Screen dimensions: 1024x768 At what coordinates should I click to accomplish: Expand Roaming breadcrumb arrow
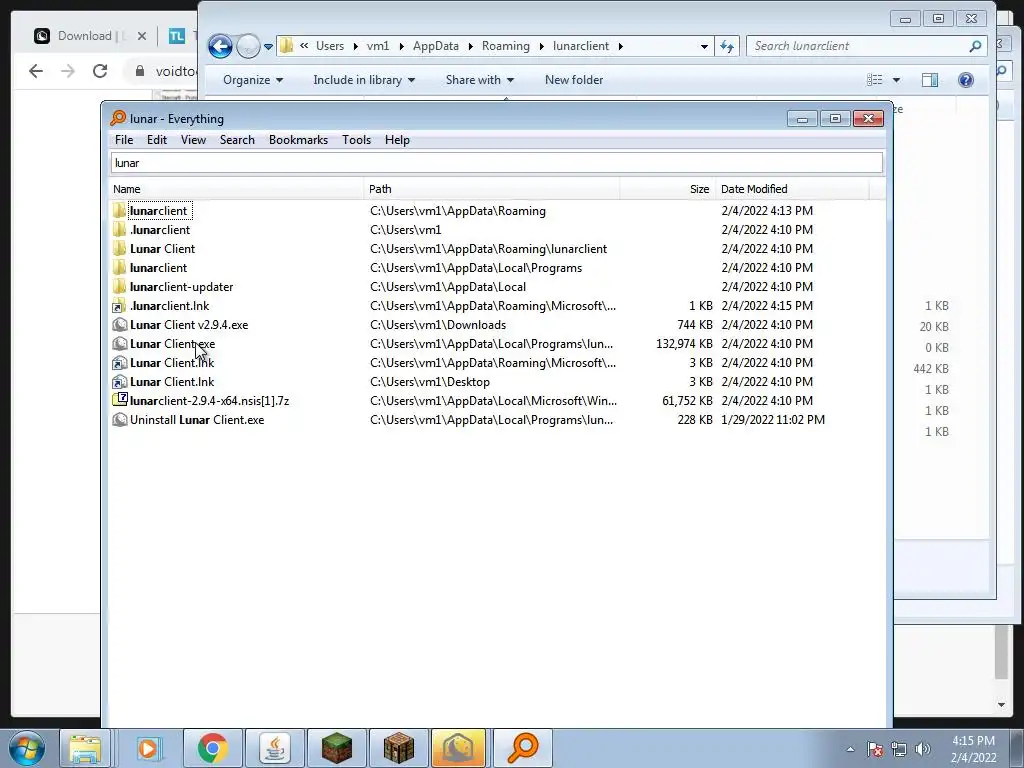pyautogui.click(x=541, y=46)
